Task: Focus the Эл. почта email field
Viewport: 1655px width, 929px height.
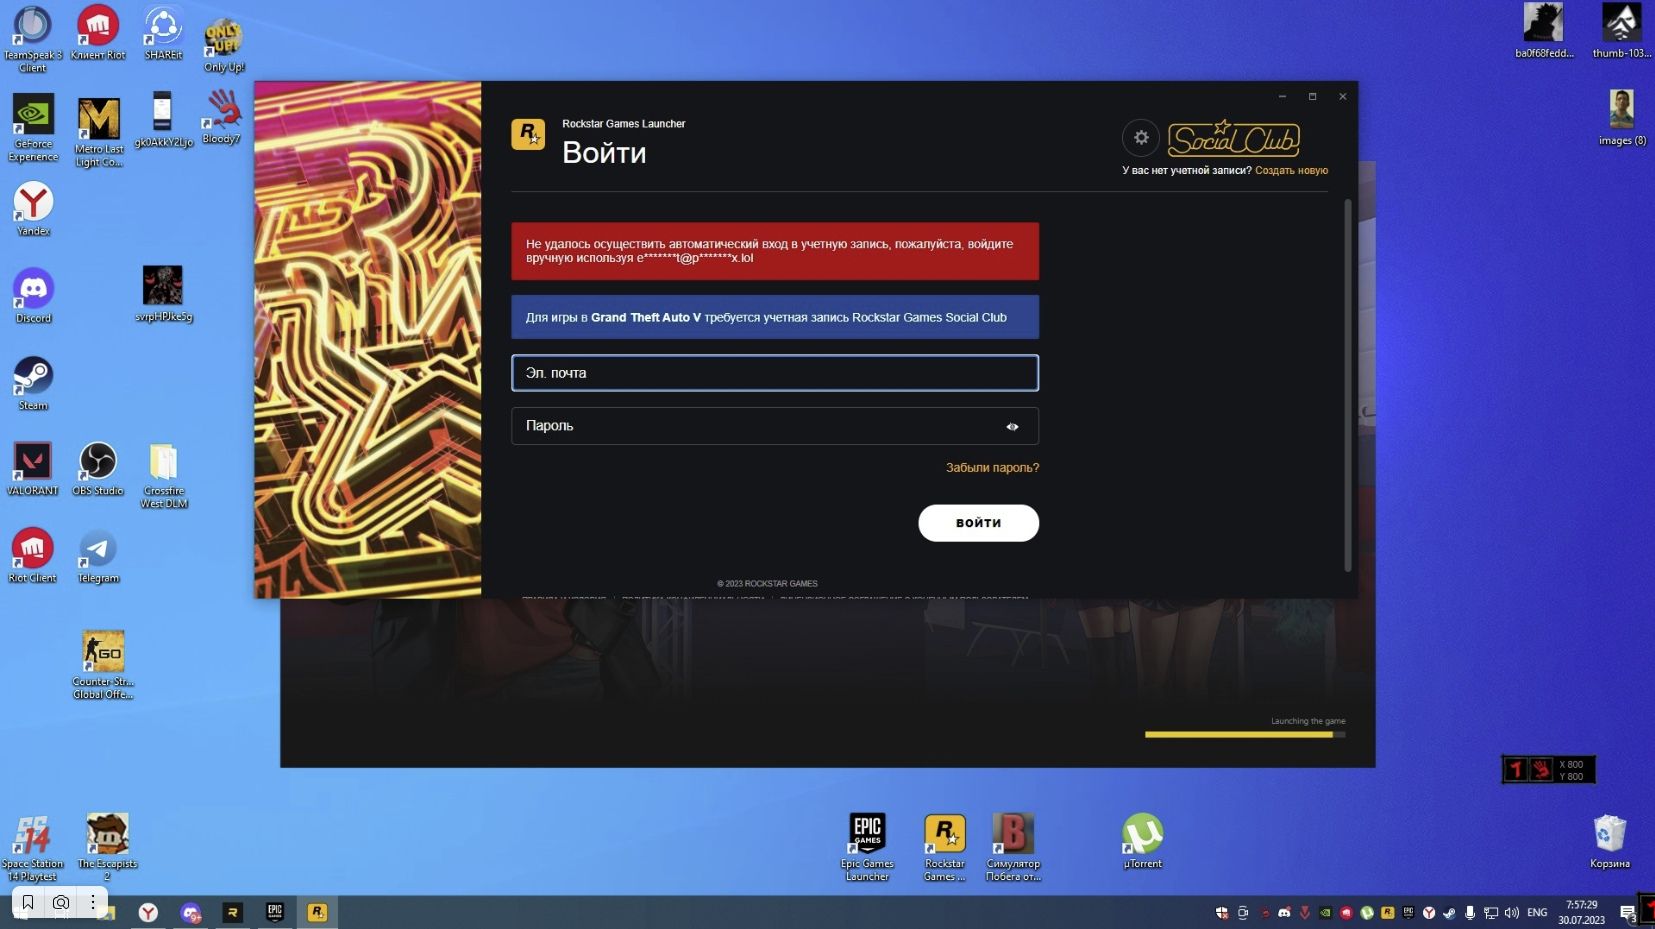Action: pyautogui.click(x=775, y=373)
